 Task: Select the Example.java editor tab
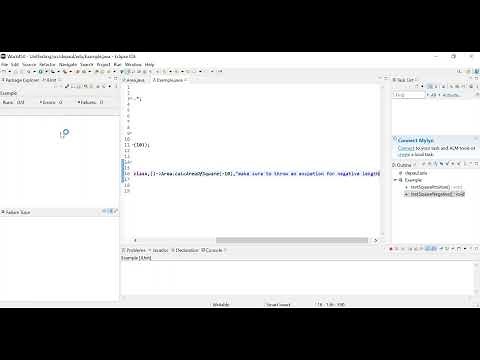click(168, 80)
